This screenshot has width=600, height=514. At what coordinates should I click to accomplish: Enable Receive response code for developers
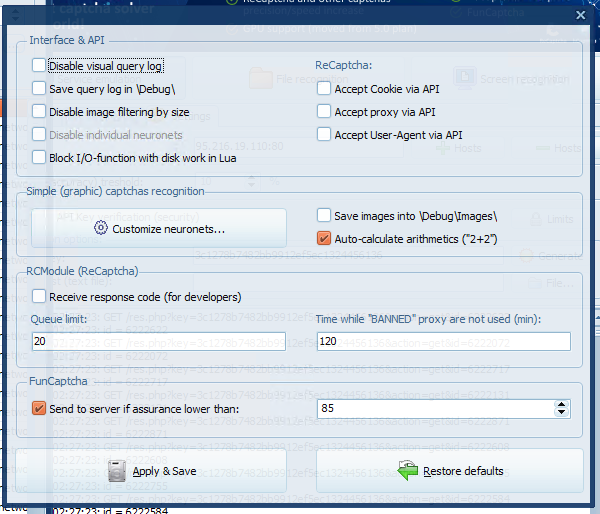(x=39, y=297)
